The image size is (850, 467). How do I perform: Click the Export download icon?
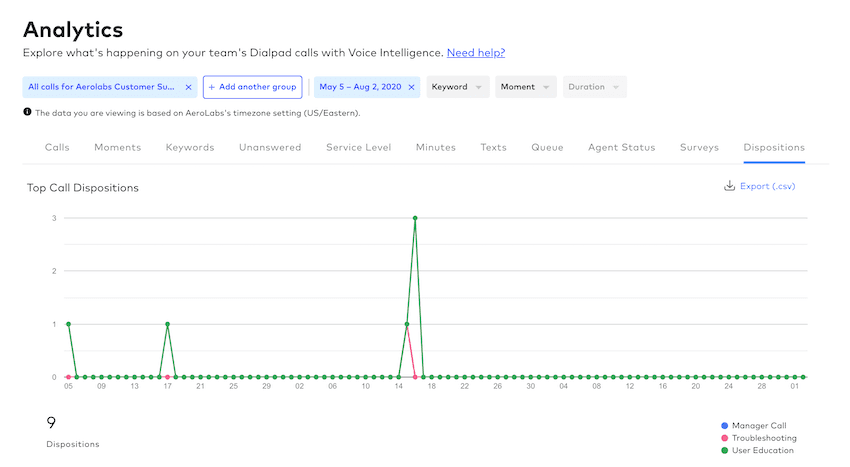[729, 186]
